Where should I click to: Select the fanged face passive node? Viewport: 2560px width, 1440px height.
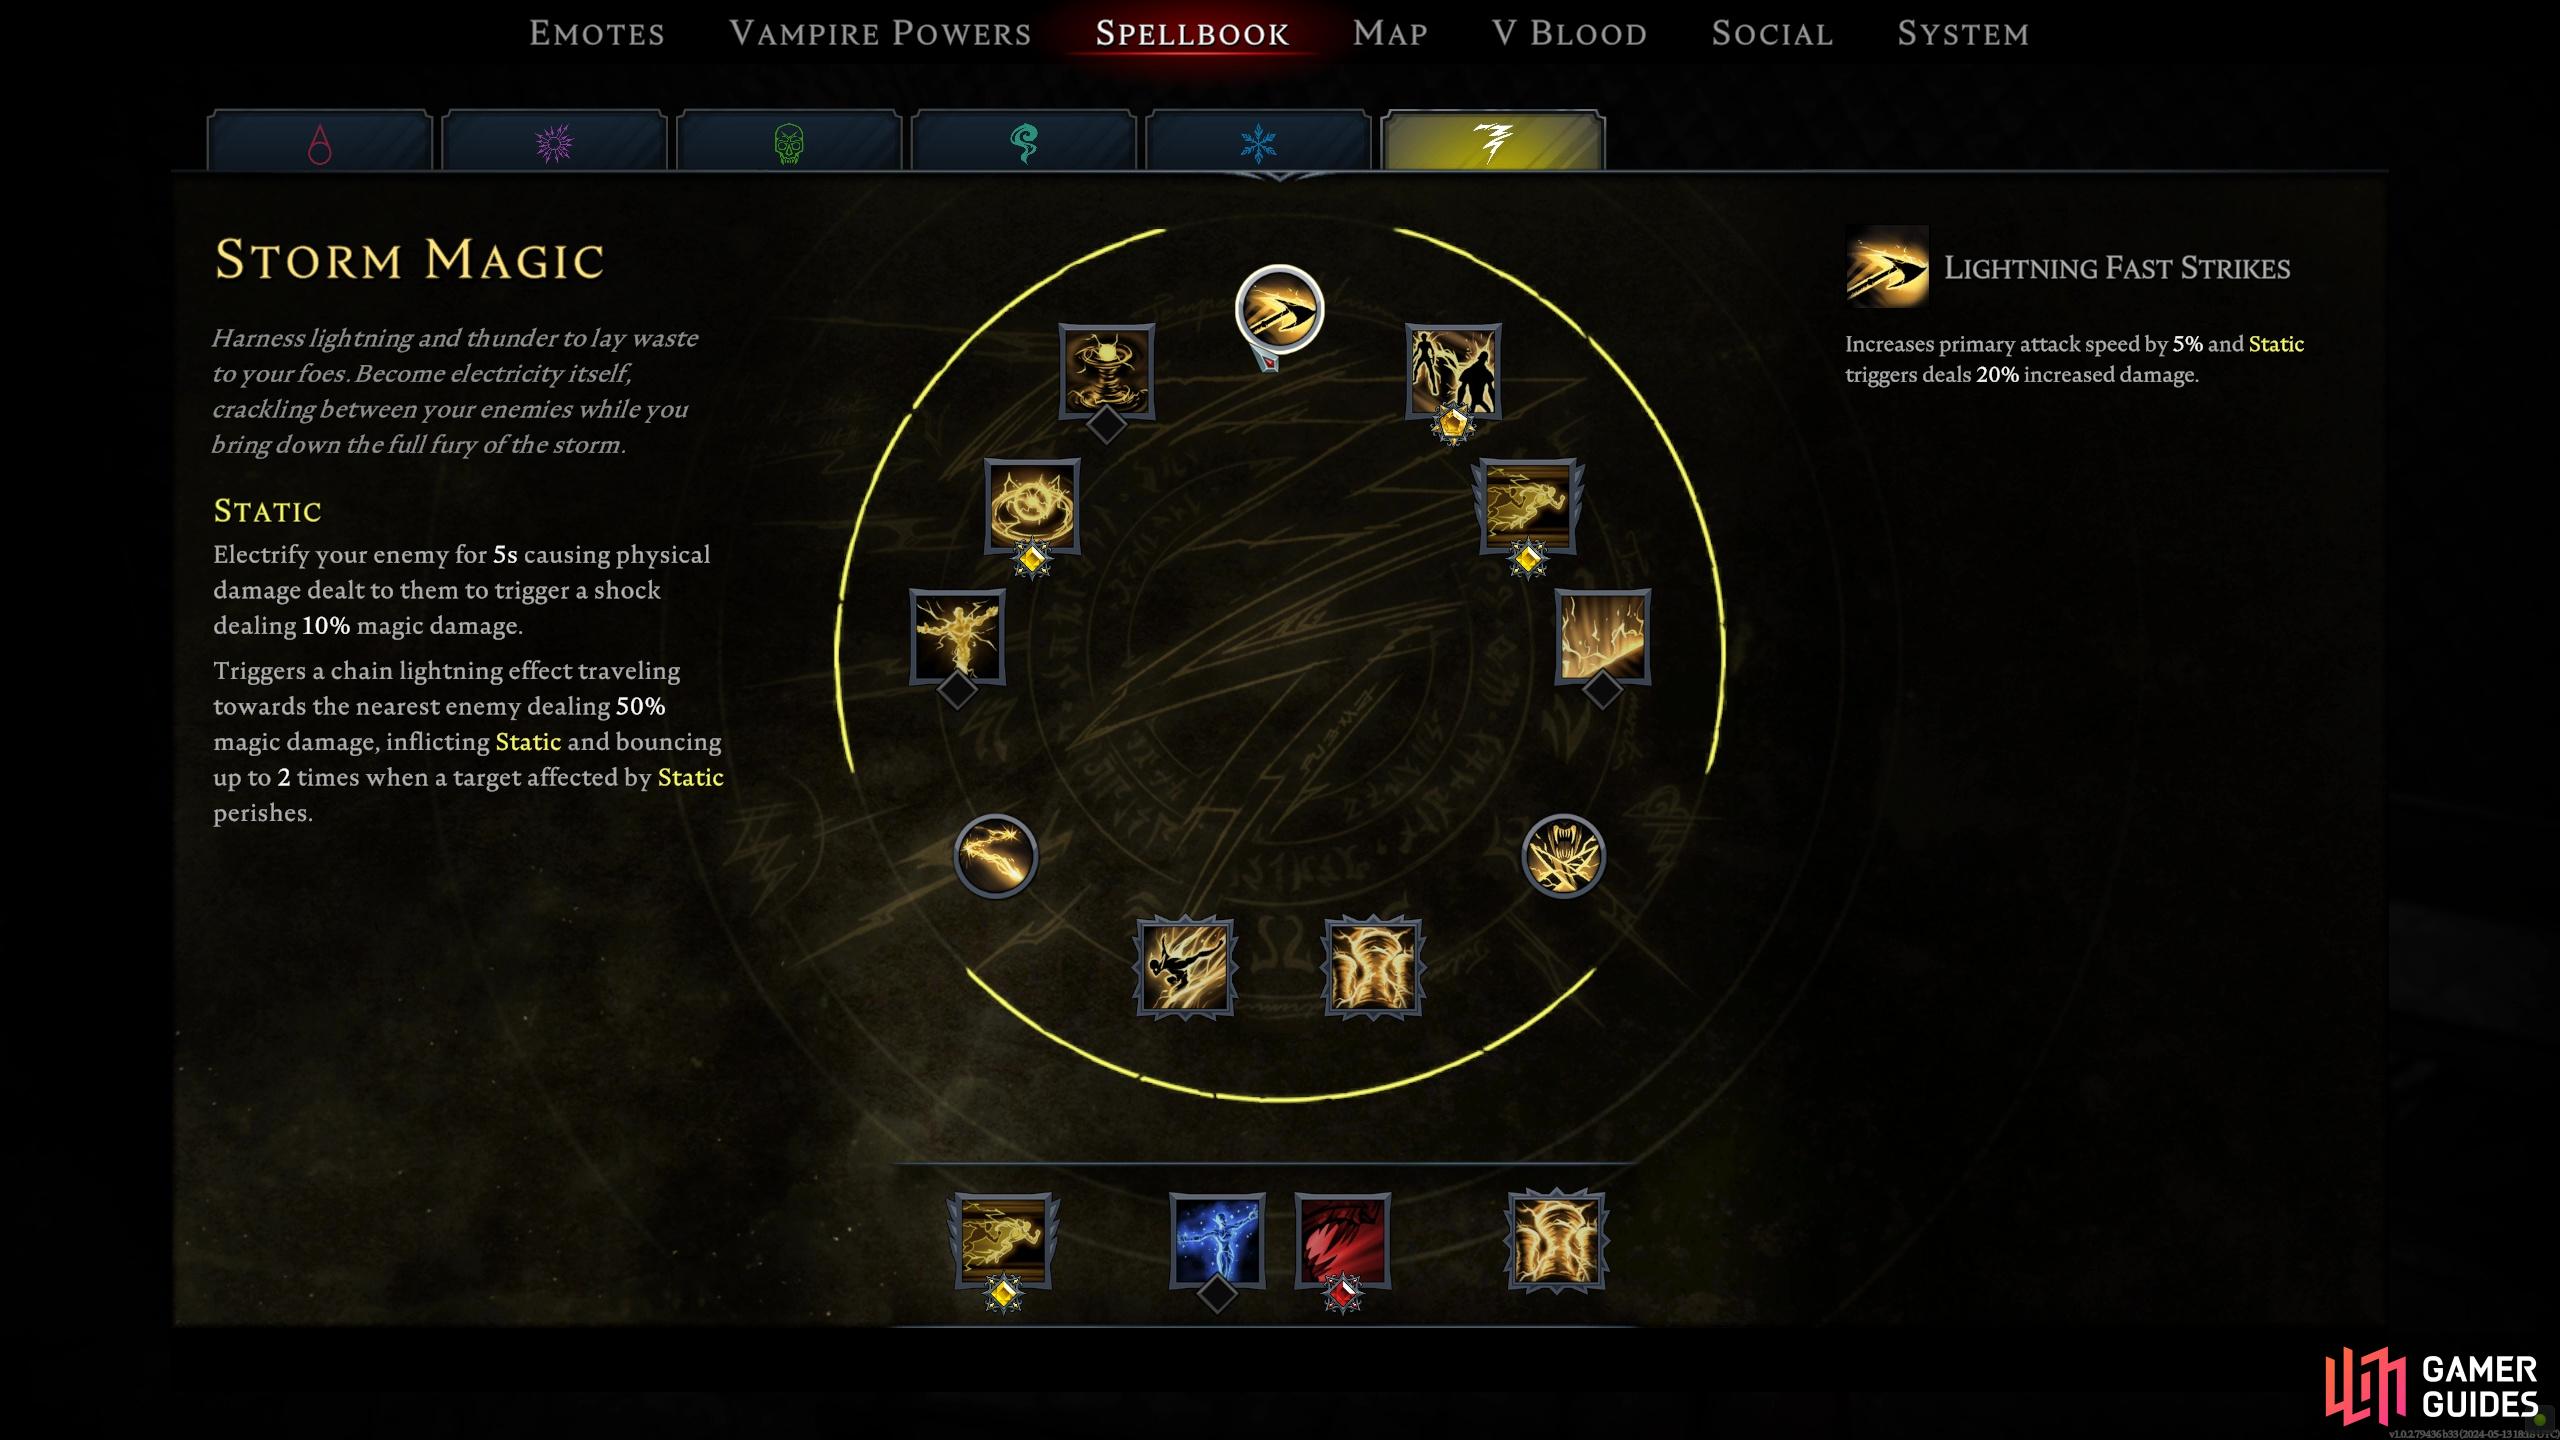(1563, 856)
